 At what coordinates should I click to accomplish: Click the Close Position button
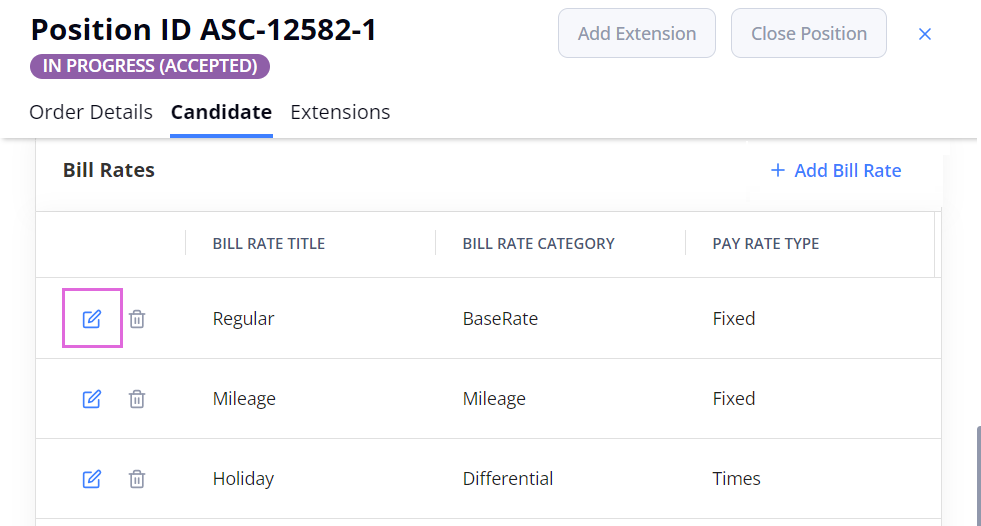pos(809,33)
